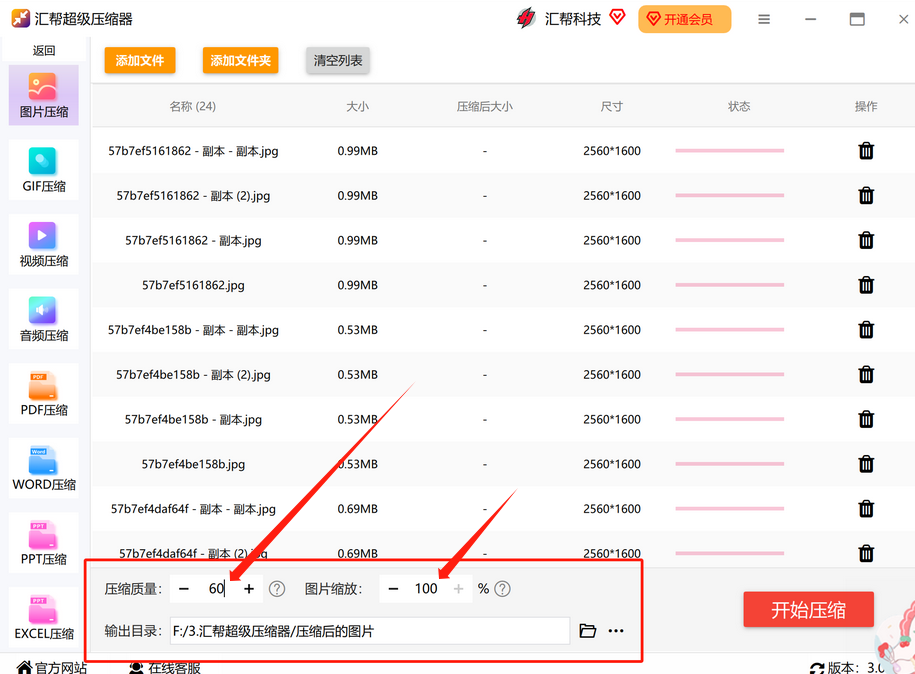Open the 音频压缩 sidebar tool
Viewport: 915px width, 674px height.
coord(44,319)
